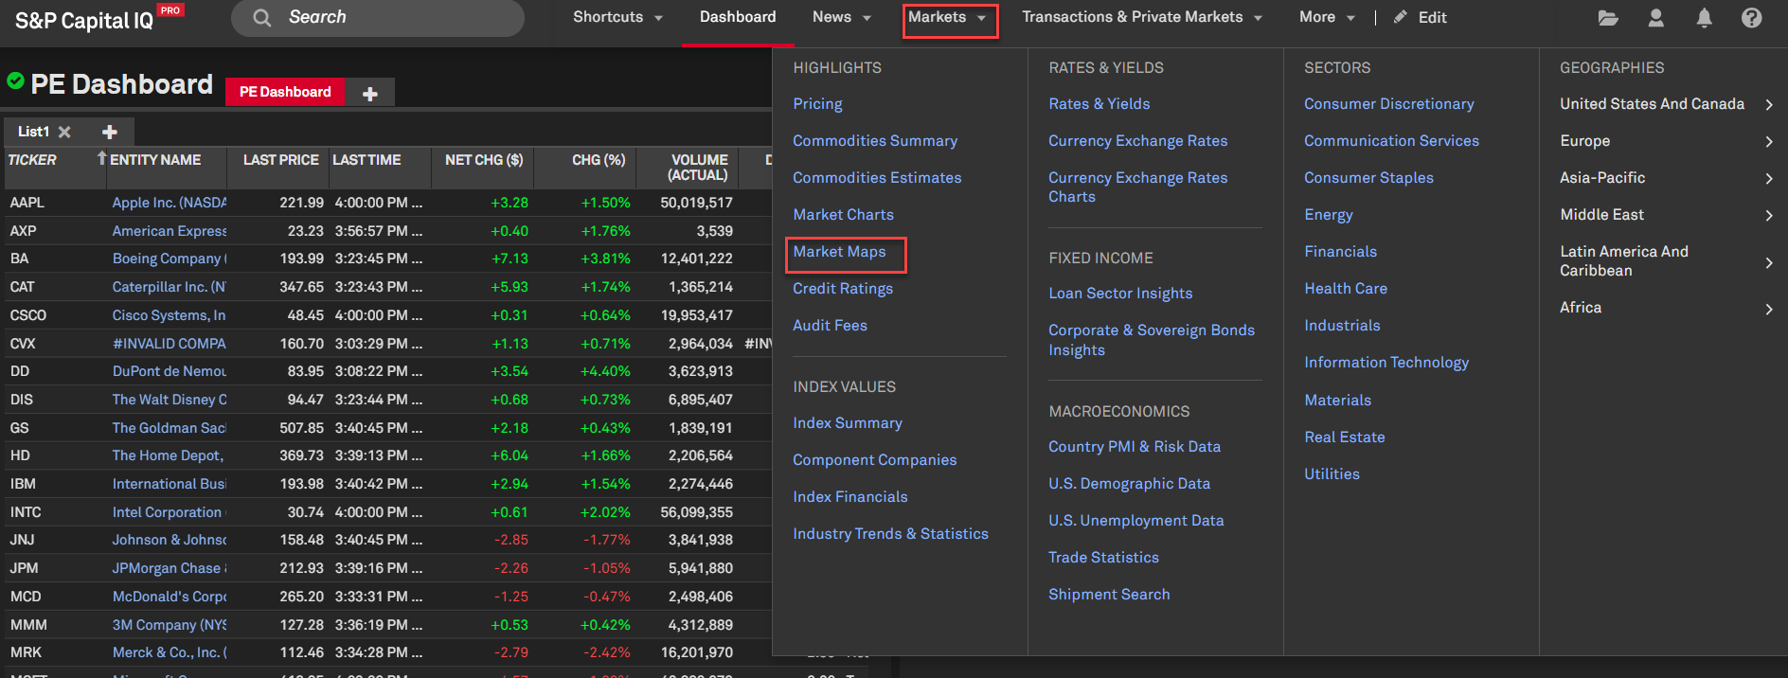This screenshot has height=678, width=1788.
Task: Open the user profile icon
Action: point(1656,18)
